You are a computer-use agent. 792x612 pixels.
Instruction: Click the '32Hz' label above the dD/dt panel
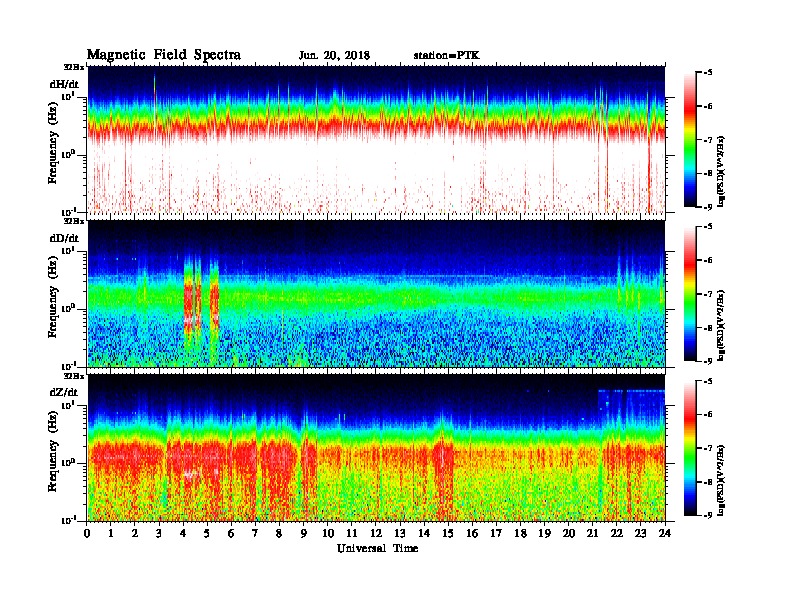[74, 221]
